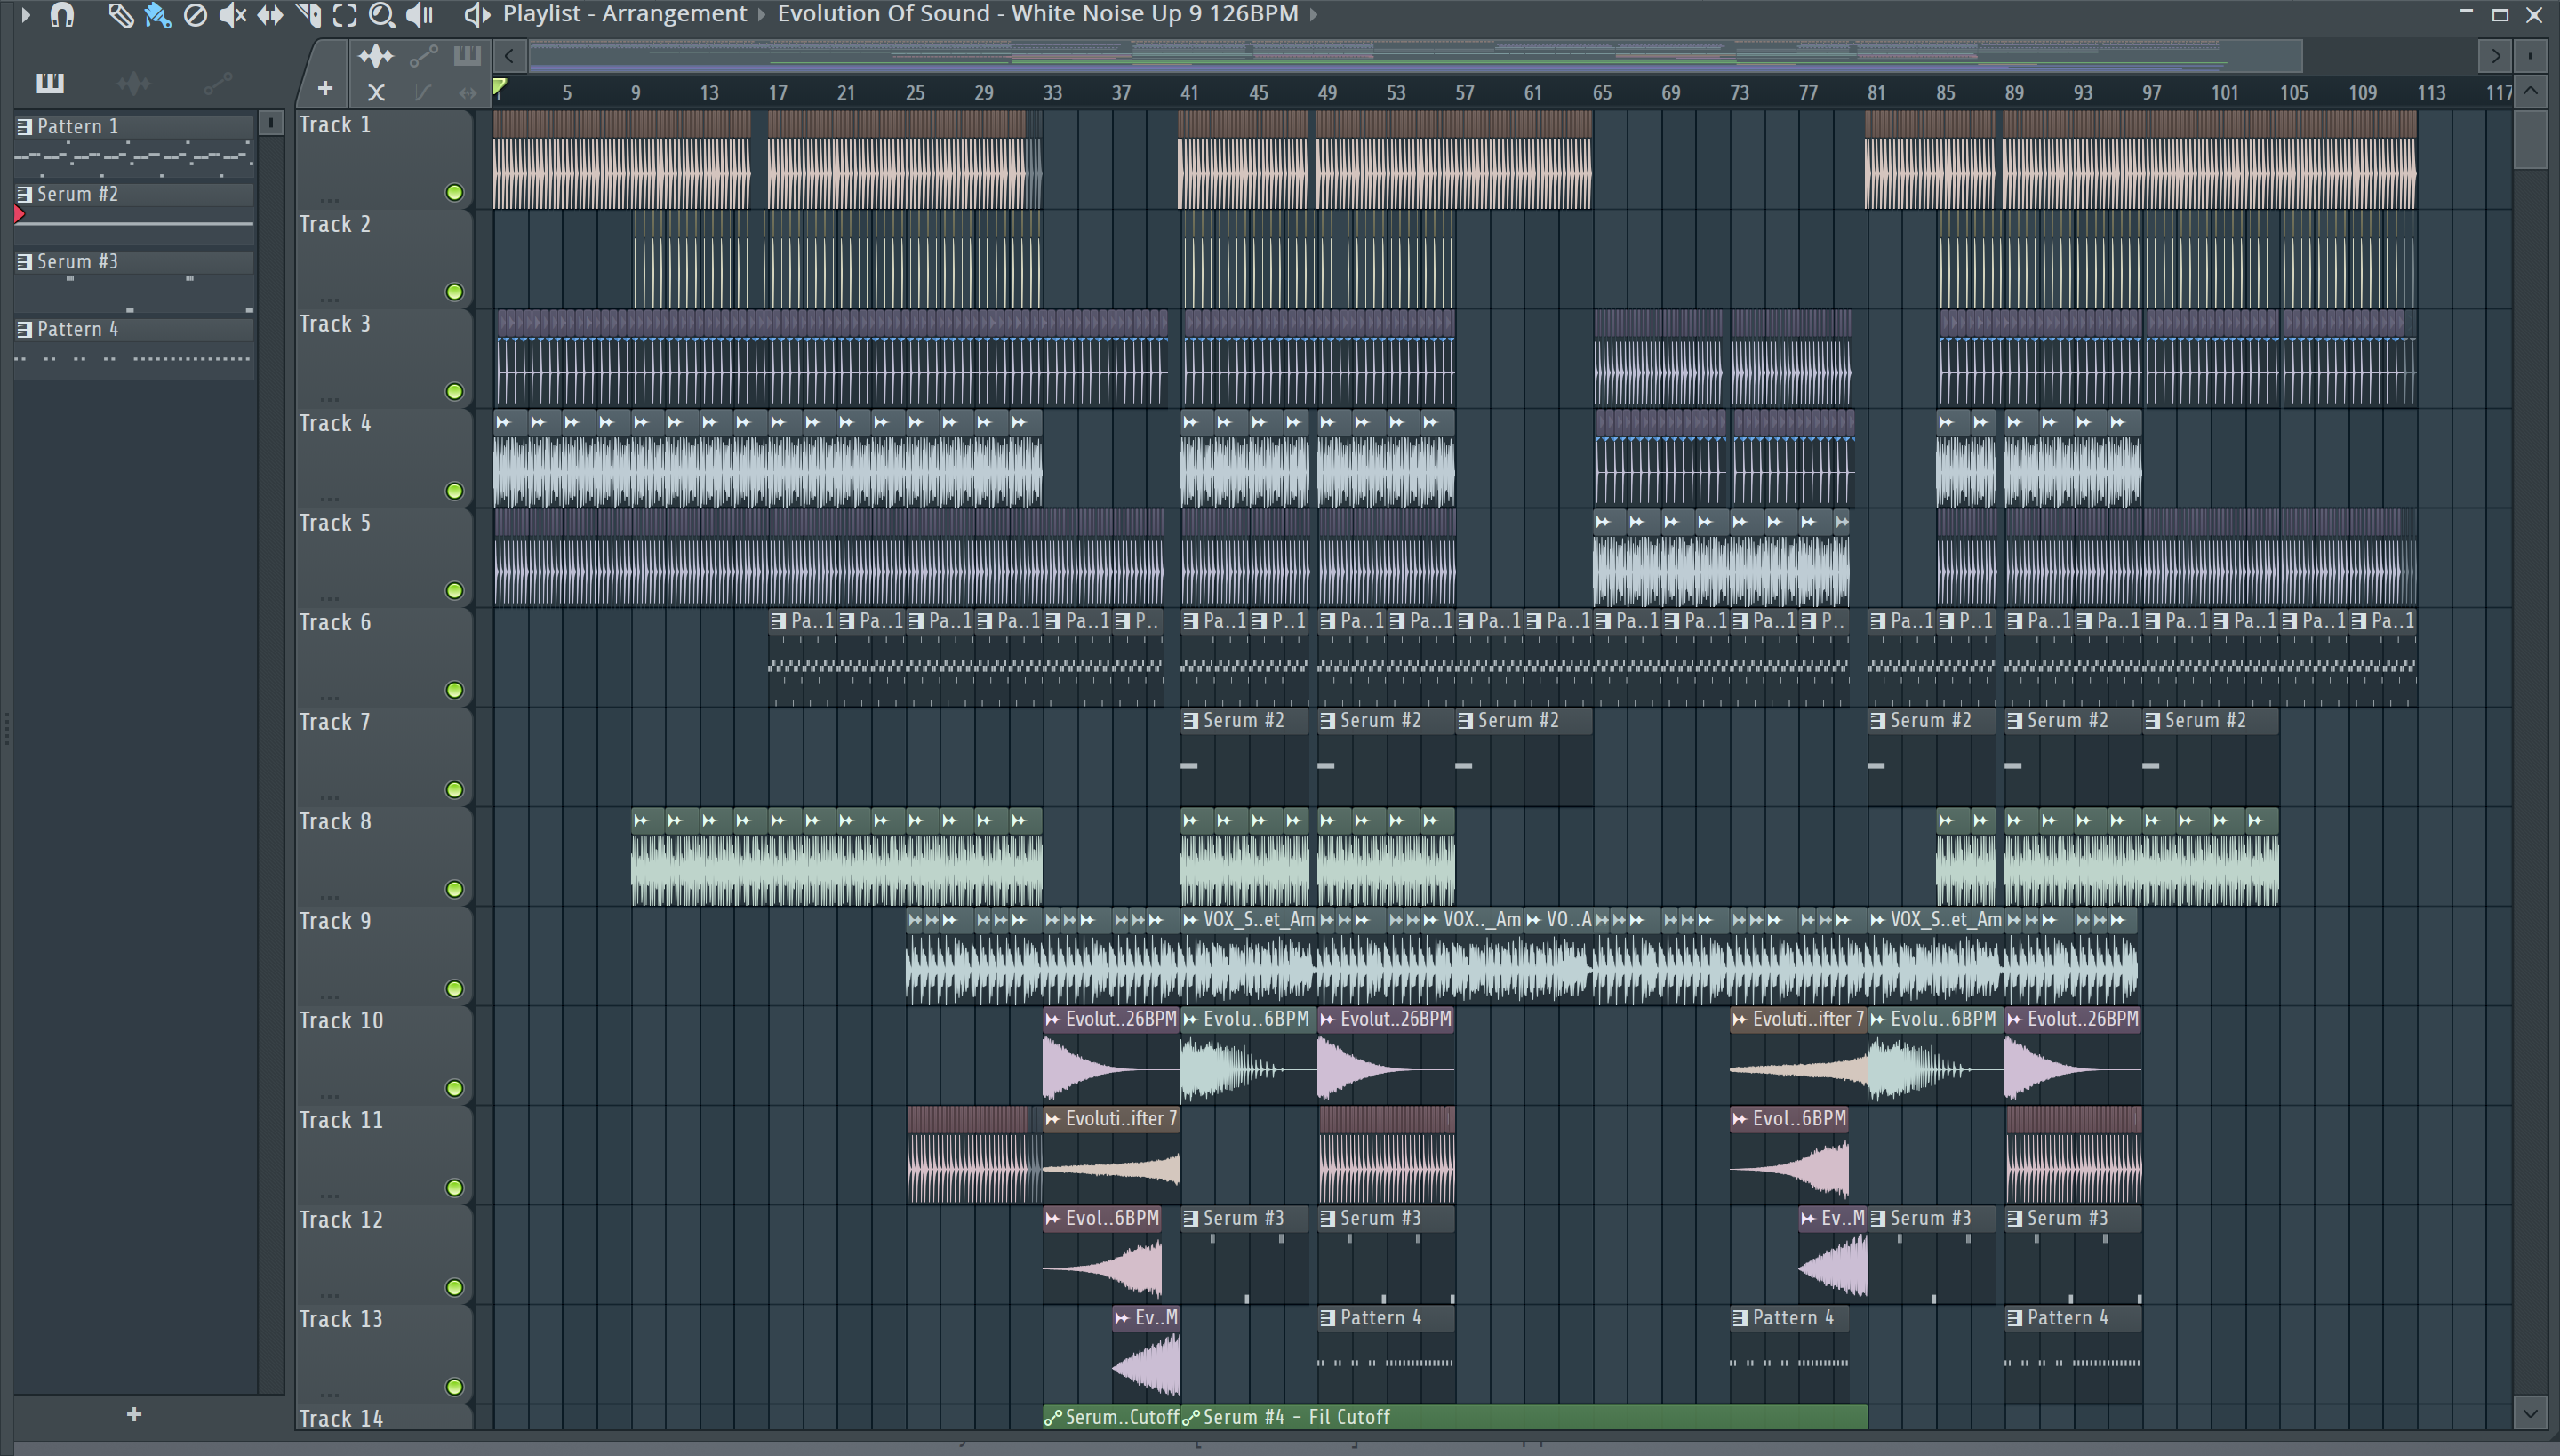Choose the Select tool
This screenshot has height=1456, width=2560.
coord(345,15)
